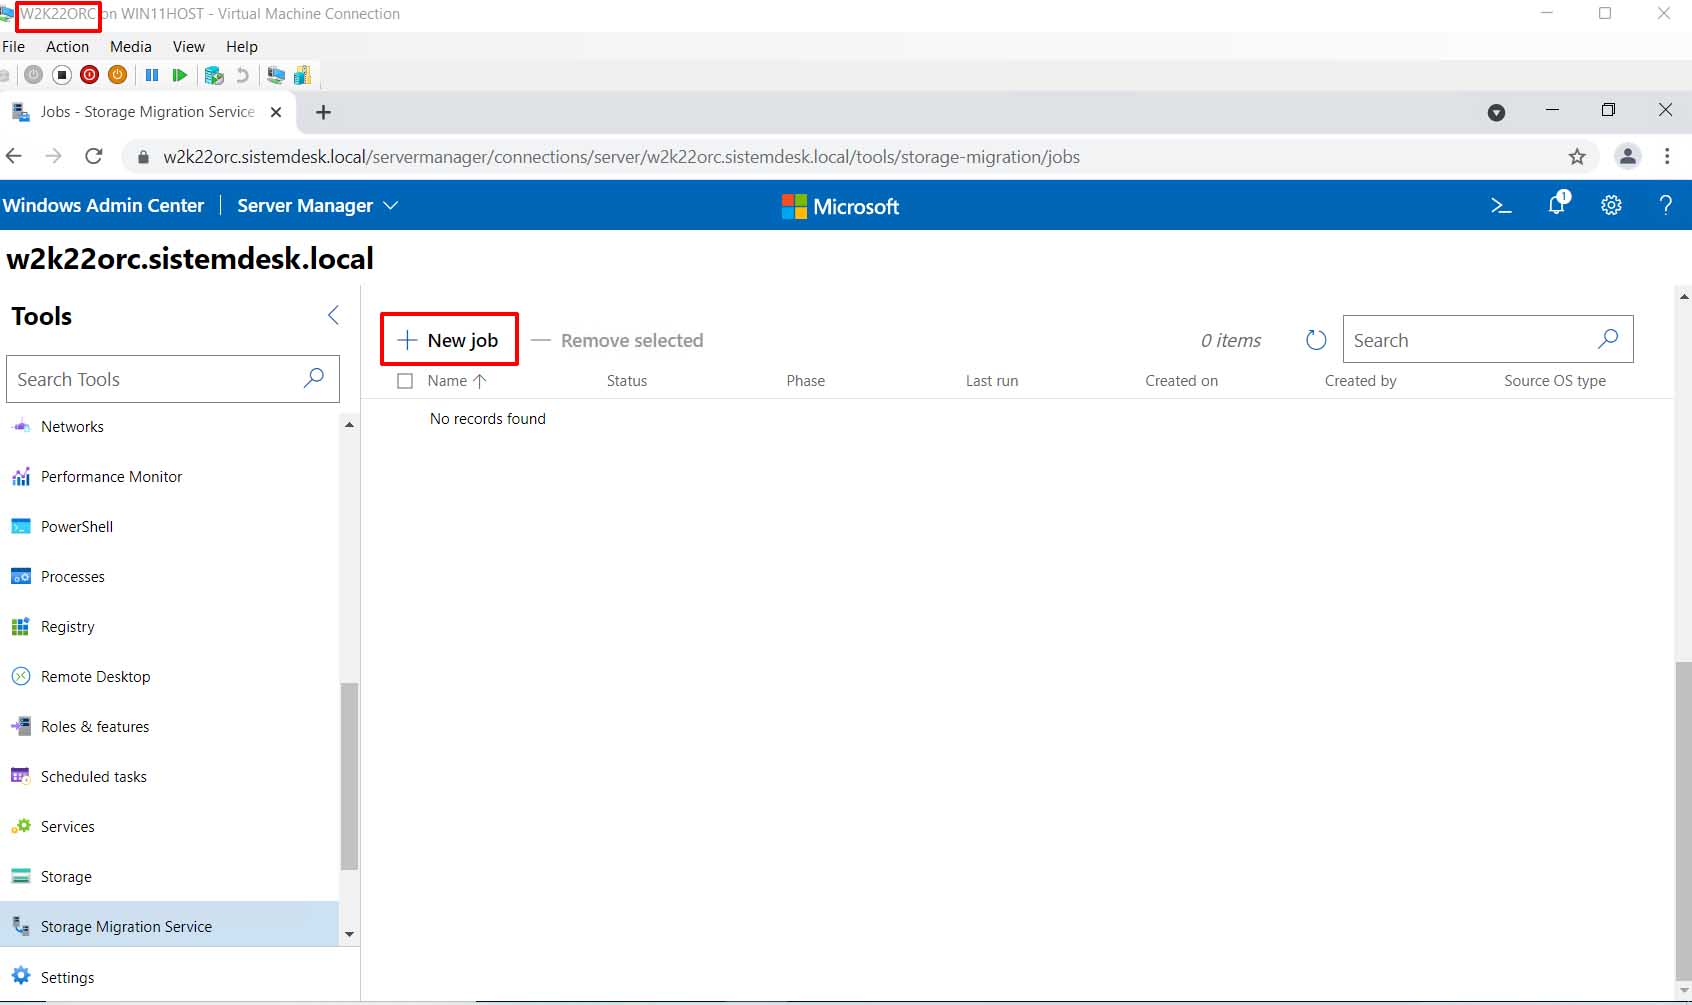Screen dimensions: 1692x1005
Task: Click the orange Save VM state icon
Action: pos(118,75)
